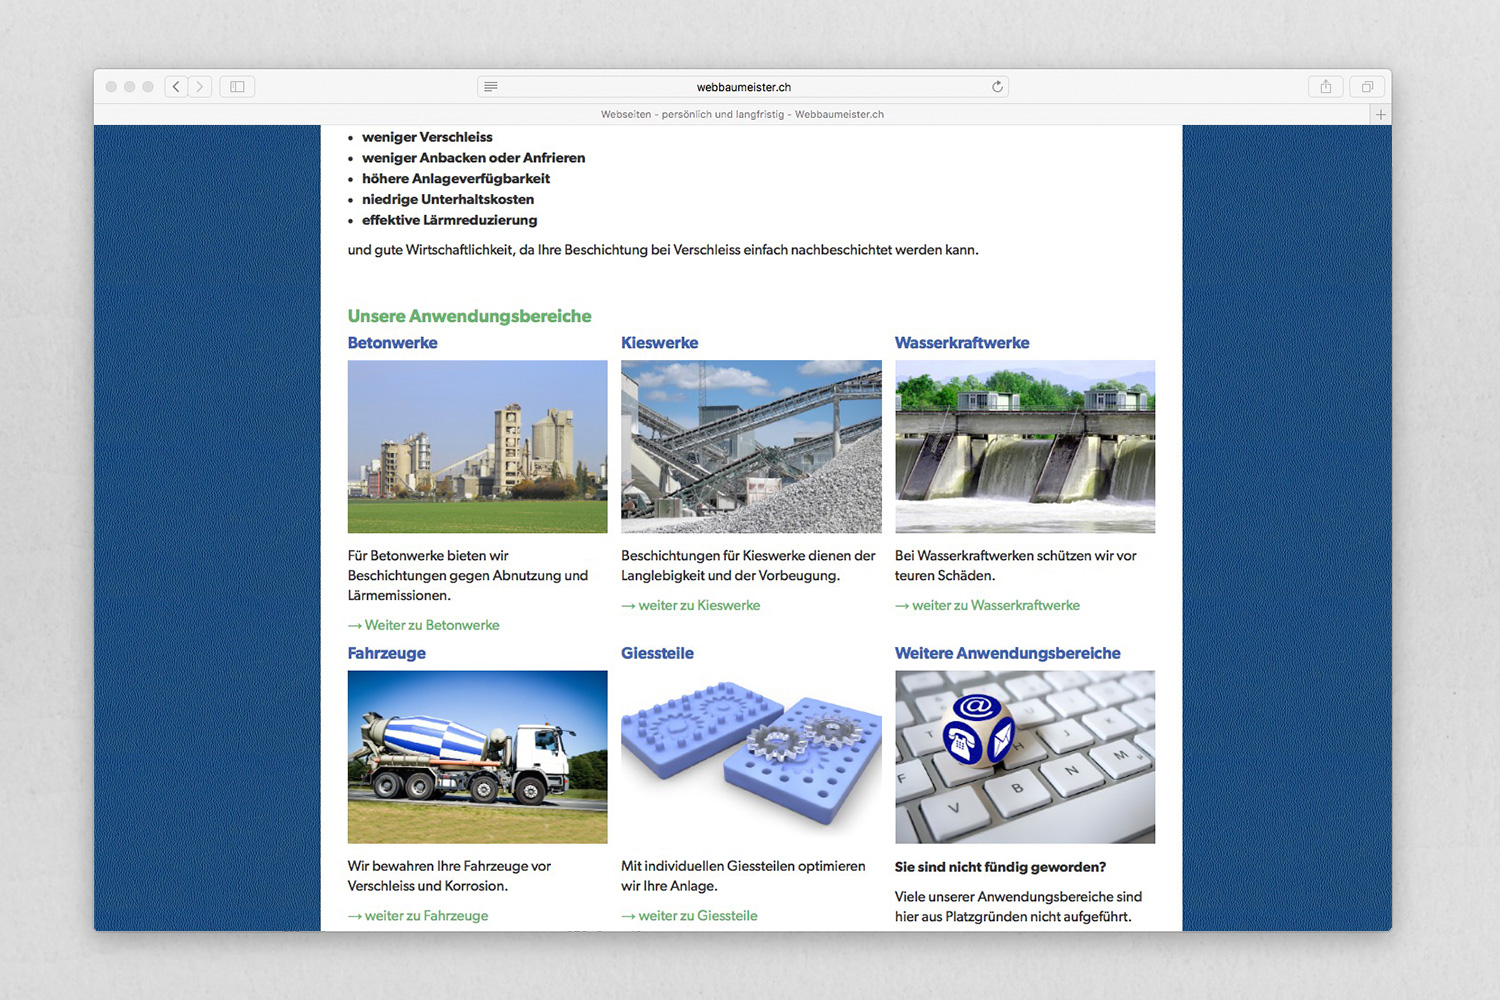
Task: Select the Webbaumeister.ch page tab
Action: tap(742, 115)
